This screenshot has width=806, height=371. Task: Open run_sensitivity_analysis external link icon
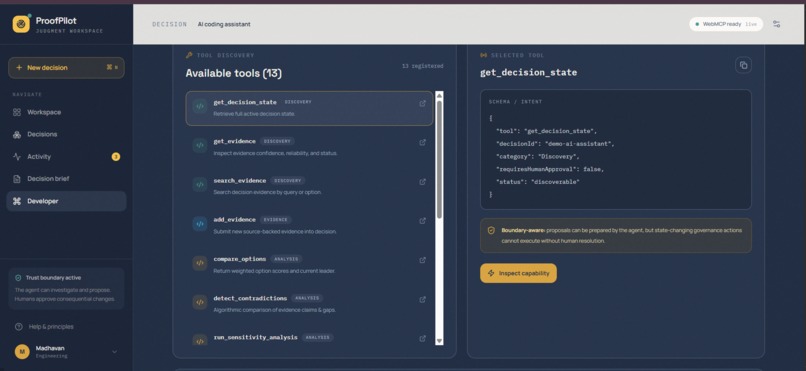(x=423, y=338)
